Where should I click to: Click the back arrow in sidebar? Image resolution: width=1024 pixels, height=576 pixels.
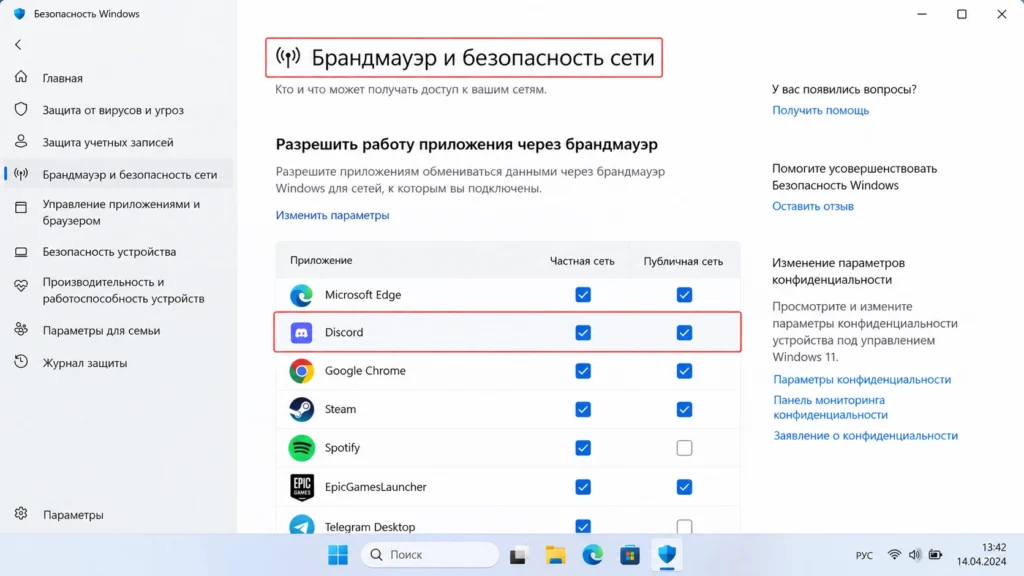pyautogui.click(x=18, y=44)
